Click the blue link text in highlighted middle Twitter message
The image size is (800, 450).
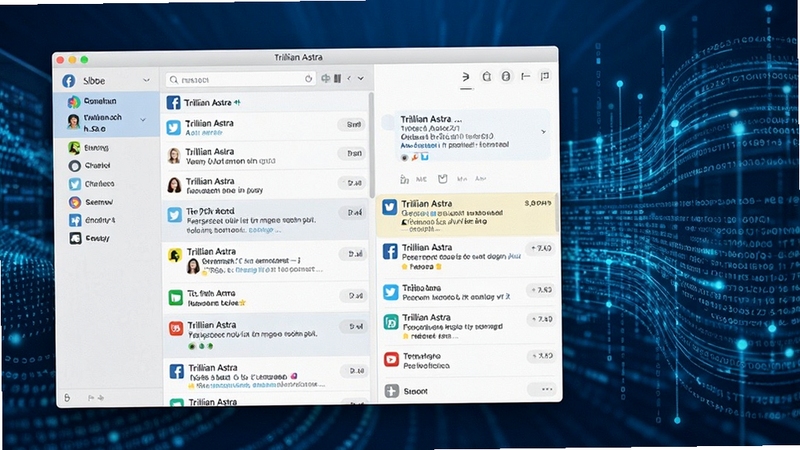tap(263, 230)
